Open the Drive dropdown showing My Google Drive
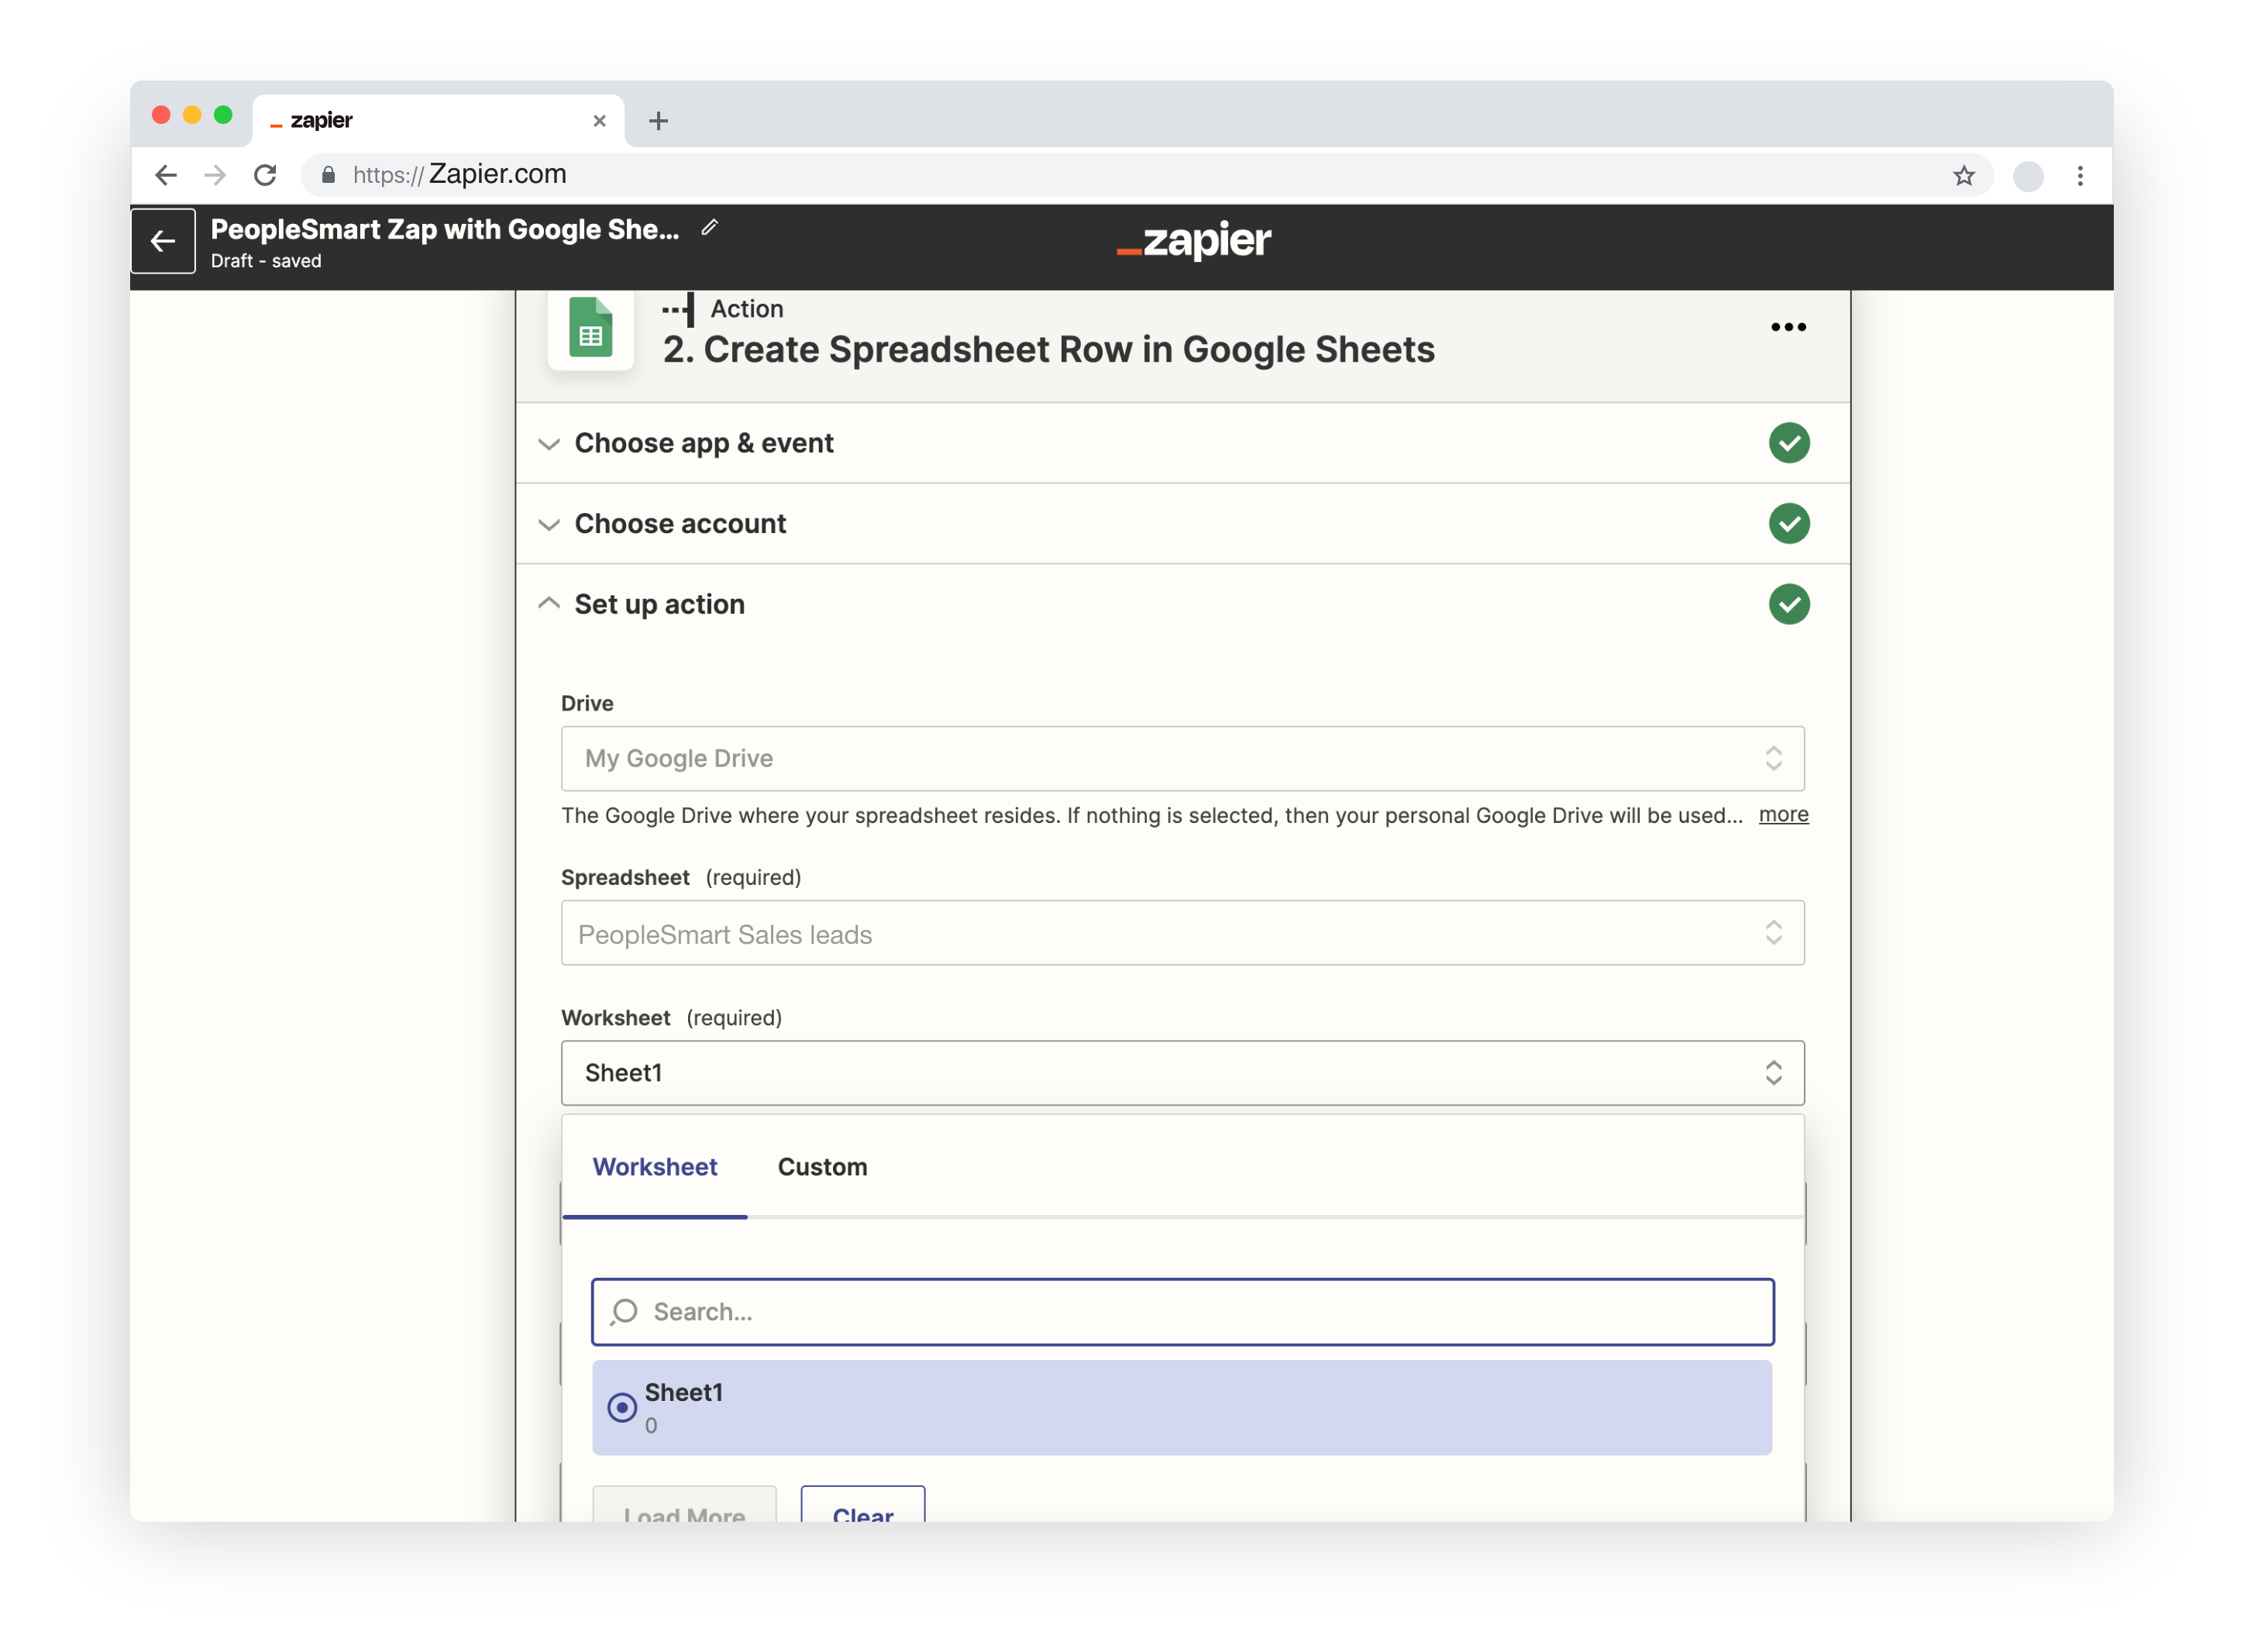This screenshot has height=1652, width=2244. [1183, 759]
